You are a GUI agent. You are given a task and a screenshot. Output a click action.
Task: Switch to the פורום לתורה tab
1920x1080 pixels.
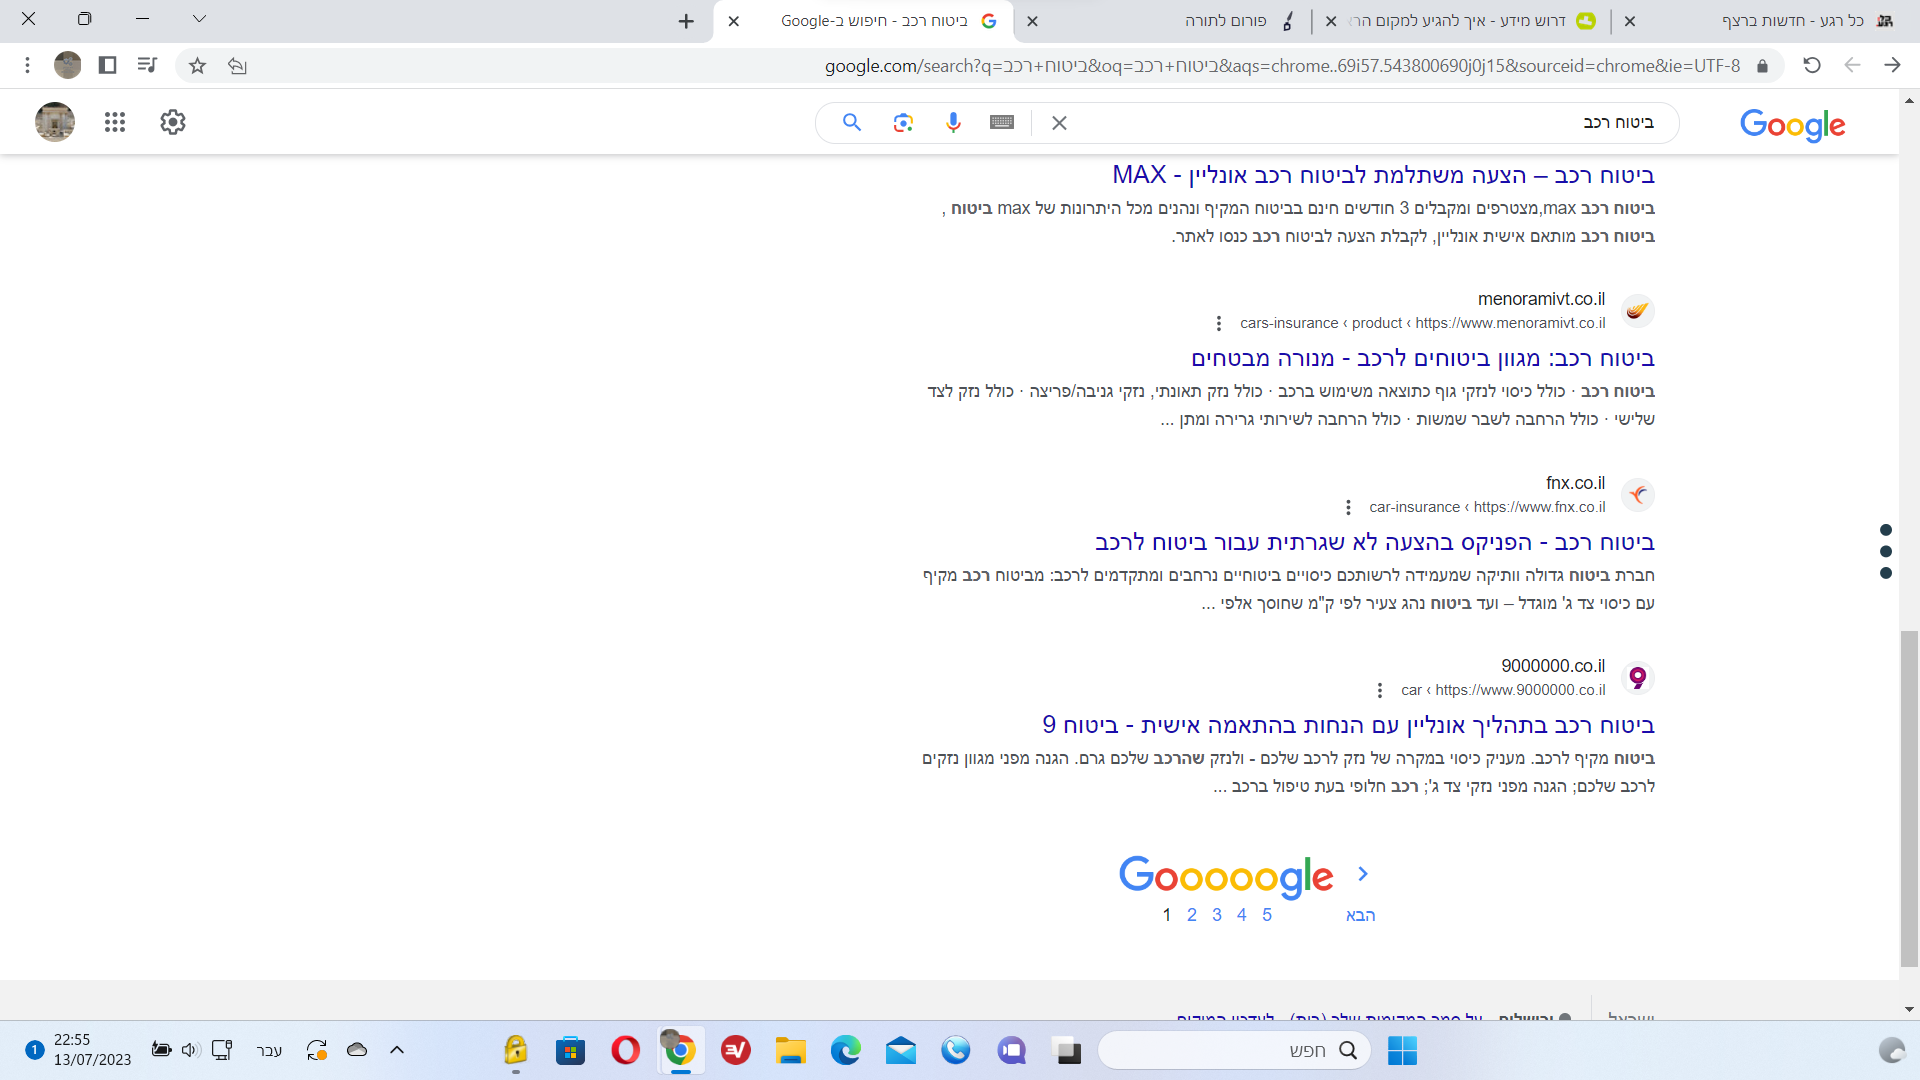click(1225, 20)
